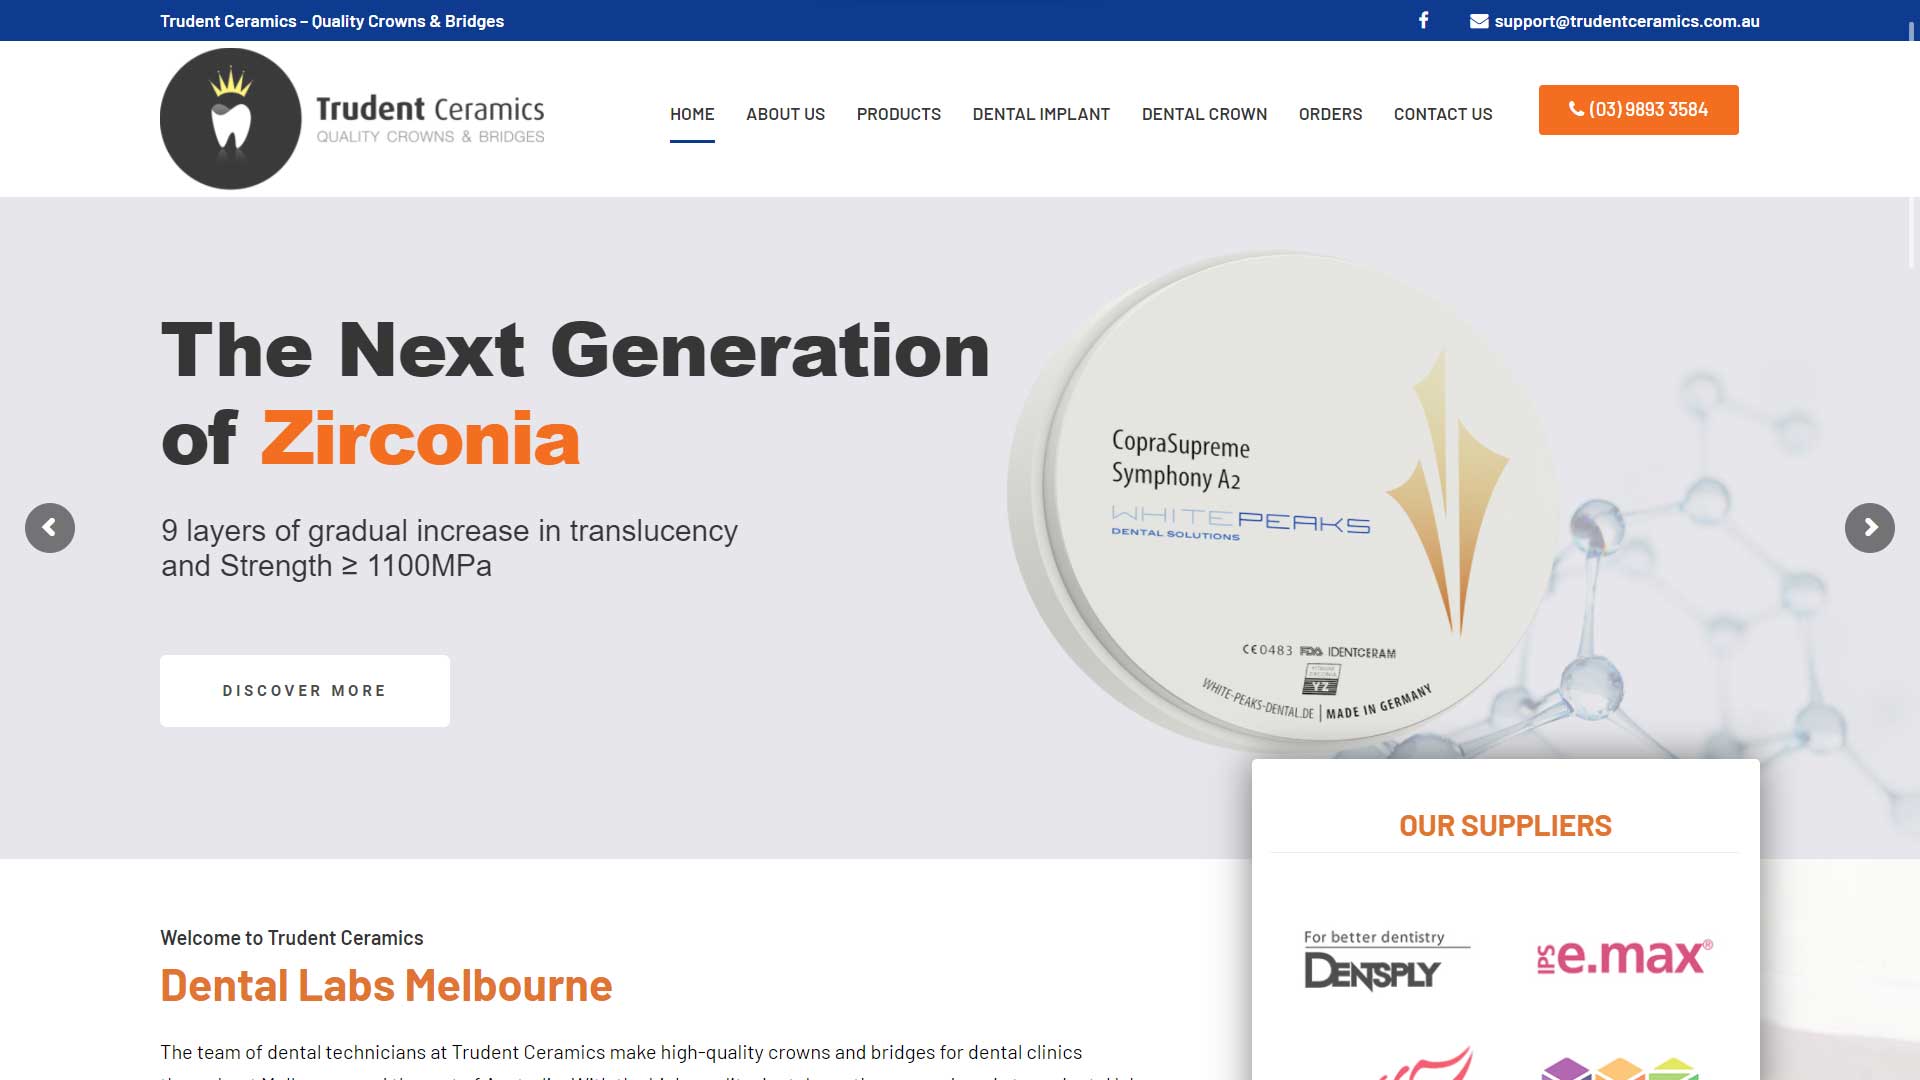The height and width of the screenshot is (1080, 1920).
Task: Open the Orders page
Action: point(1330,114)
